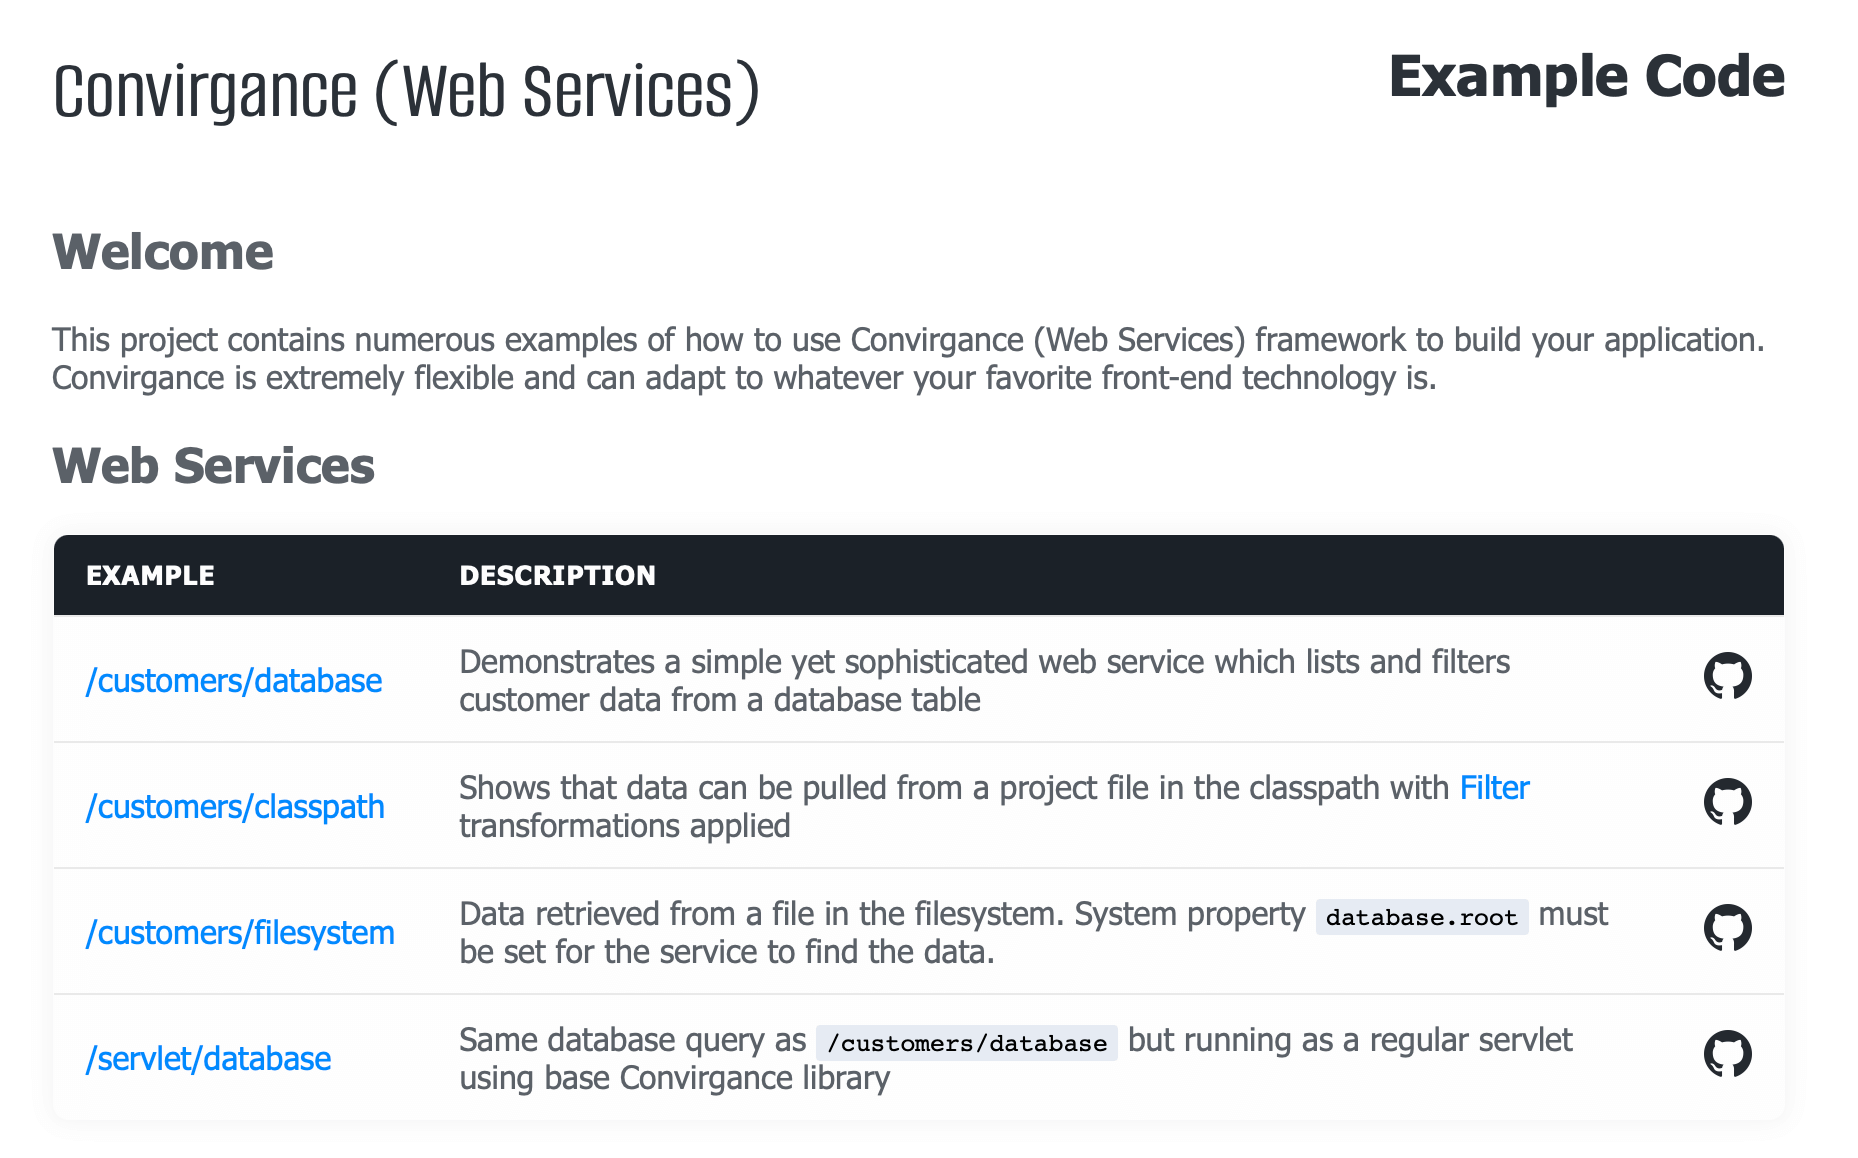
Task: Select the EXAMPLE column header
Action: [150, 575]
